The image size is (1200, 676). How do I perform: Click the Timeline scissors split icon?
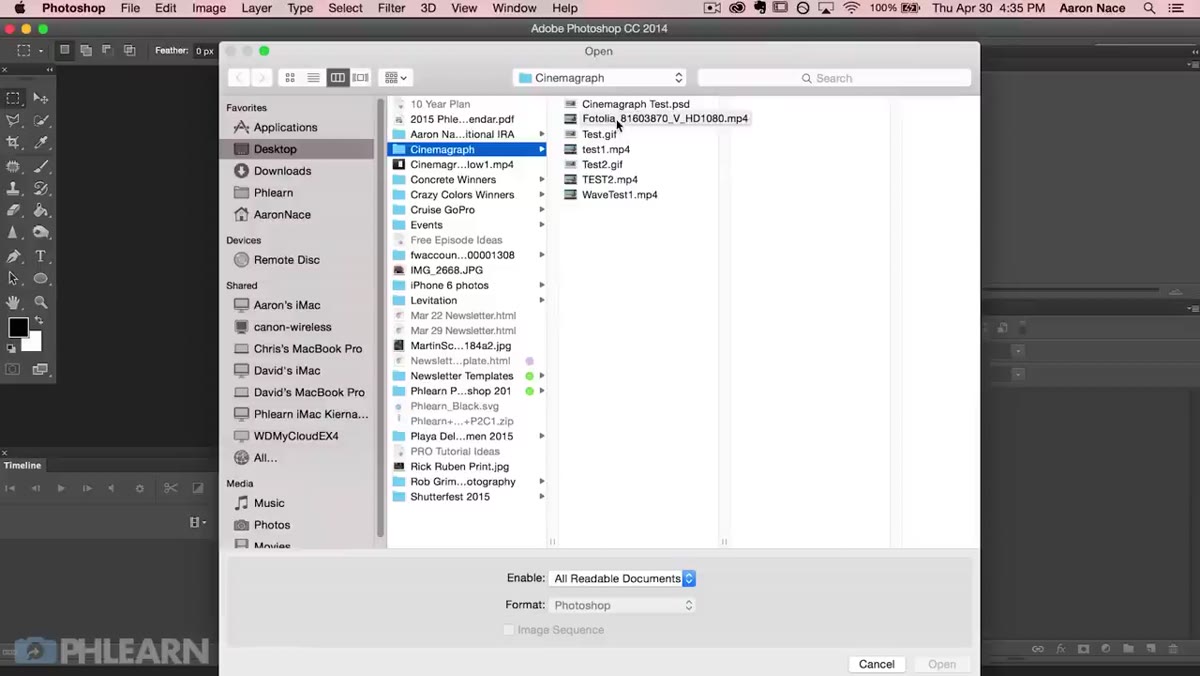tap(170, 488)
